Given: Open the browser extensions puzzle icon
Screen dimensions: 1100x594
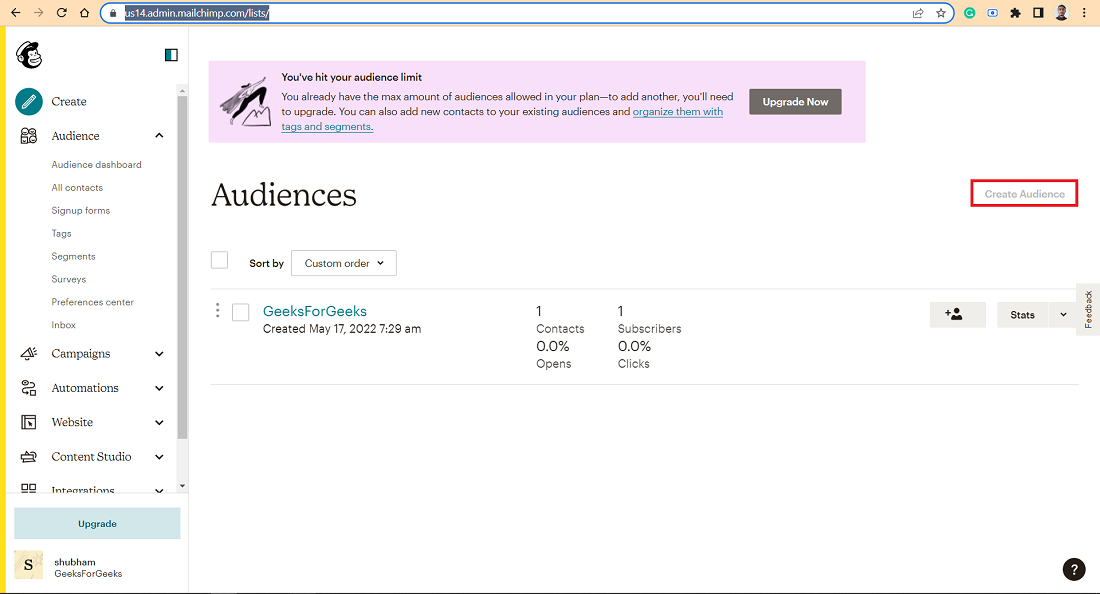Looking at the screenshot, I should [x=1015, y=13].
